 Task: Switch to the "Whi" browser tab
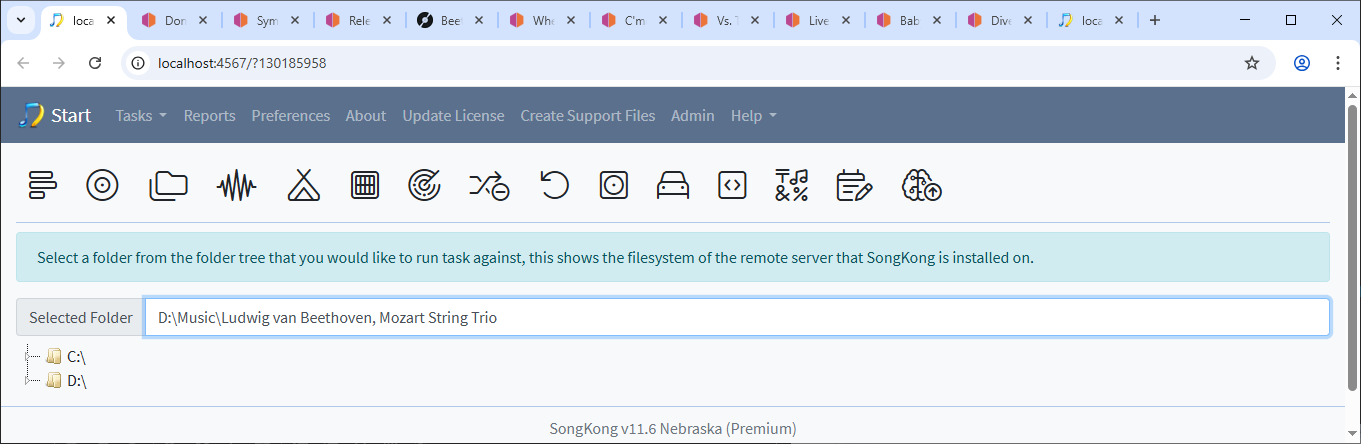point(544,20)
